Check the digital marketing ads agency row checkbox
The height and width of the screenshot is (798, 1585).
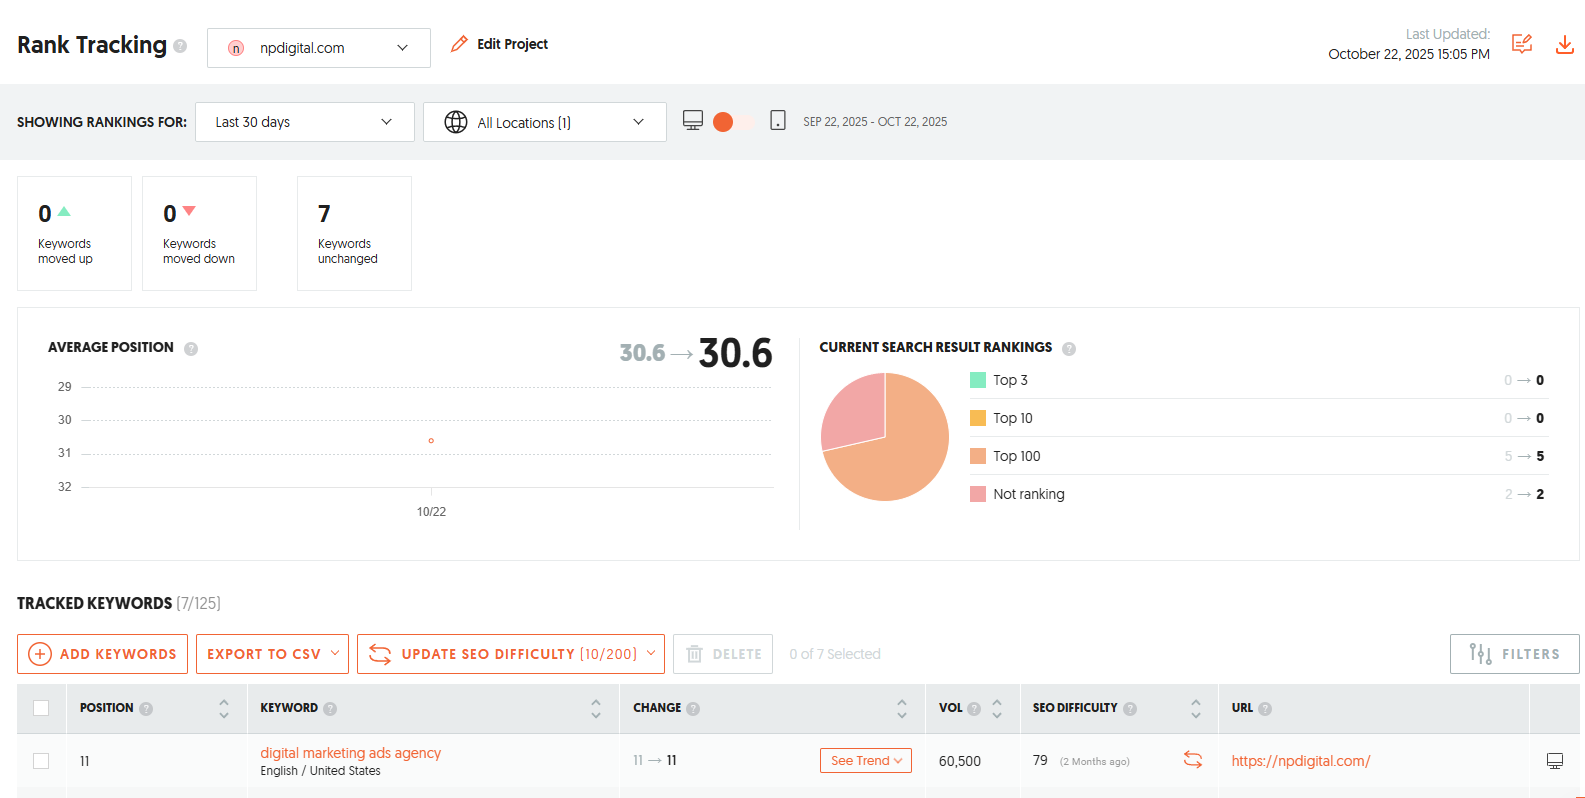tap(41, 761)
